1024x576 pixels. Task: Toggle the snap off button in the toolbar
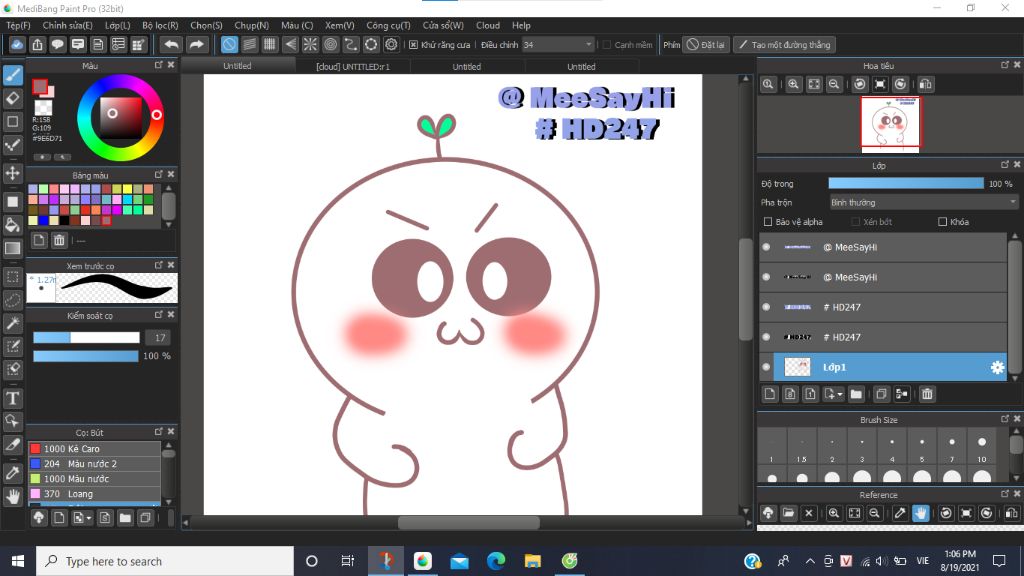pos(229,44)
